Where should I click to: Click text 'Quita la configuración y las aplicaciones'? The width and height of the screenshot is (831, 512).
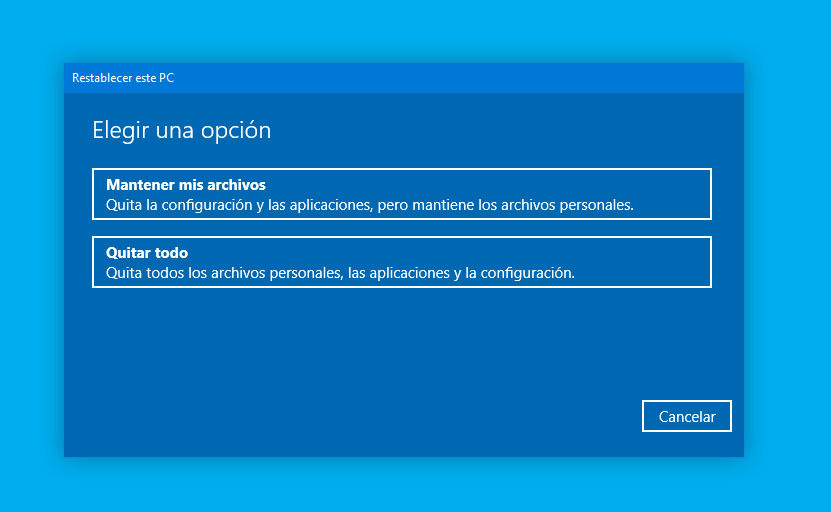[x=238, y=205]
